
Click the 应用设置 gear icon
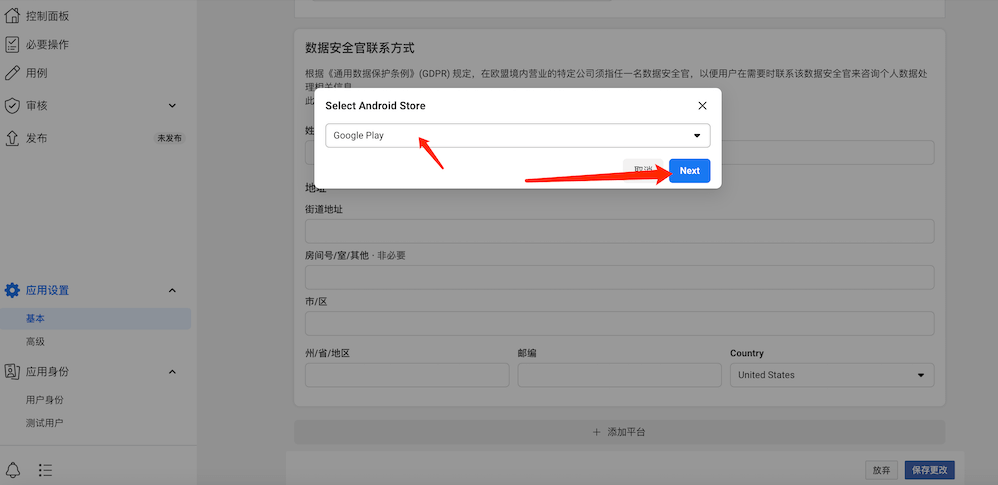pos(12,290)
